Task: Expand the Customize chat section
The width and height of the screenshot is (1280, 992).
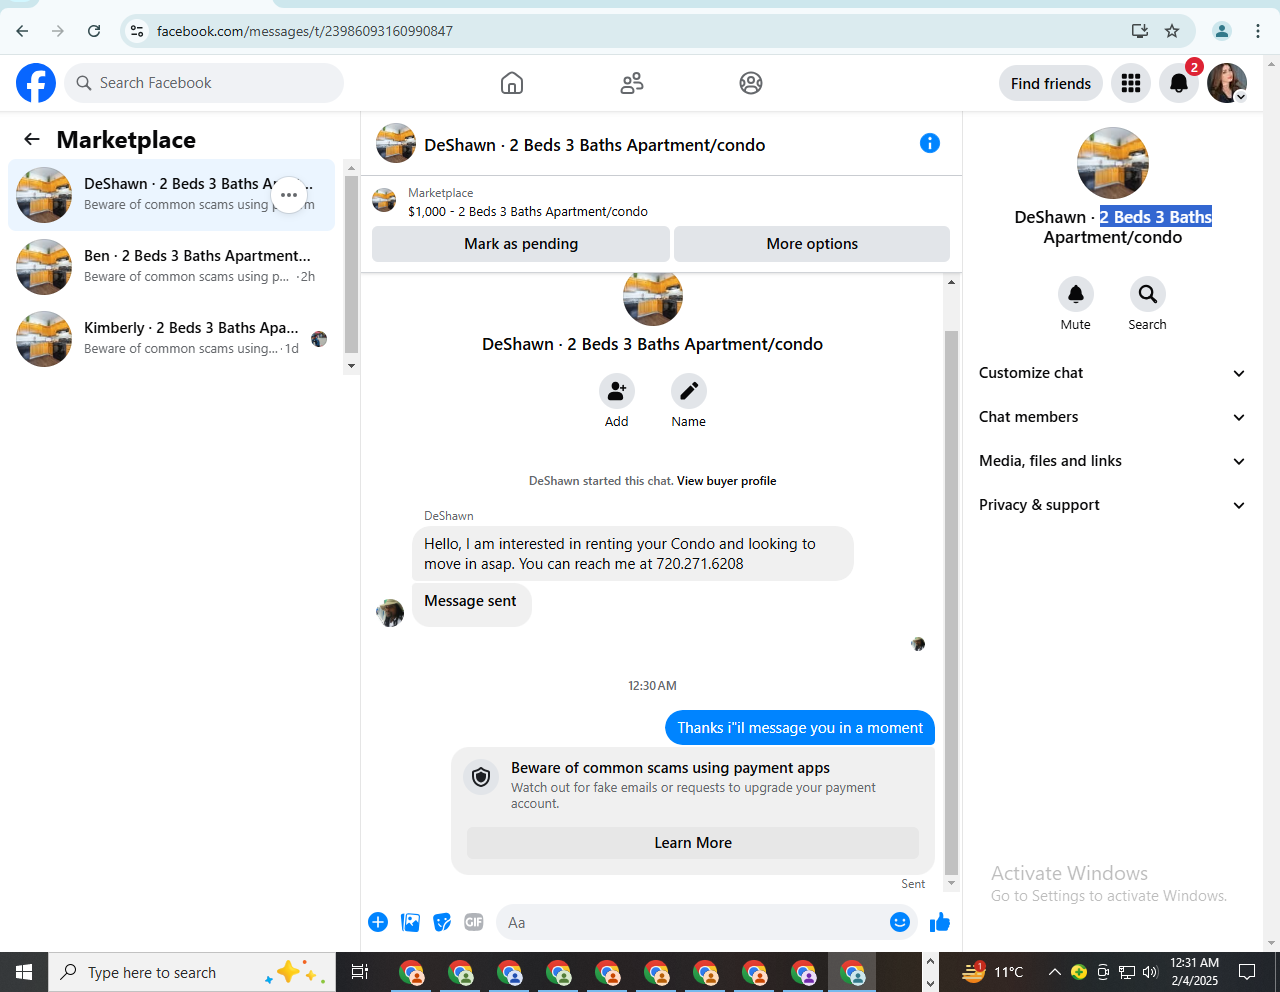Action: [x=1112, y=373]
